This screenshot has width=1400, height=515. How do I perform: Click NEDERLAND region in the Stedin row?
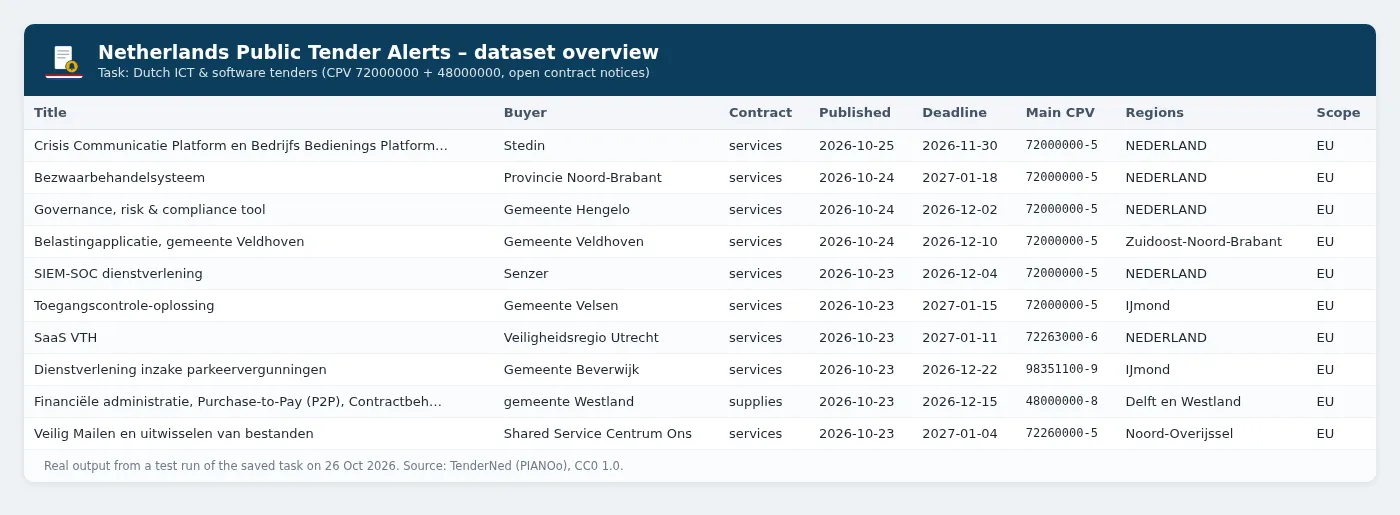click(x=1166, y=146)
